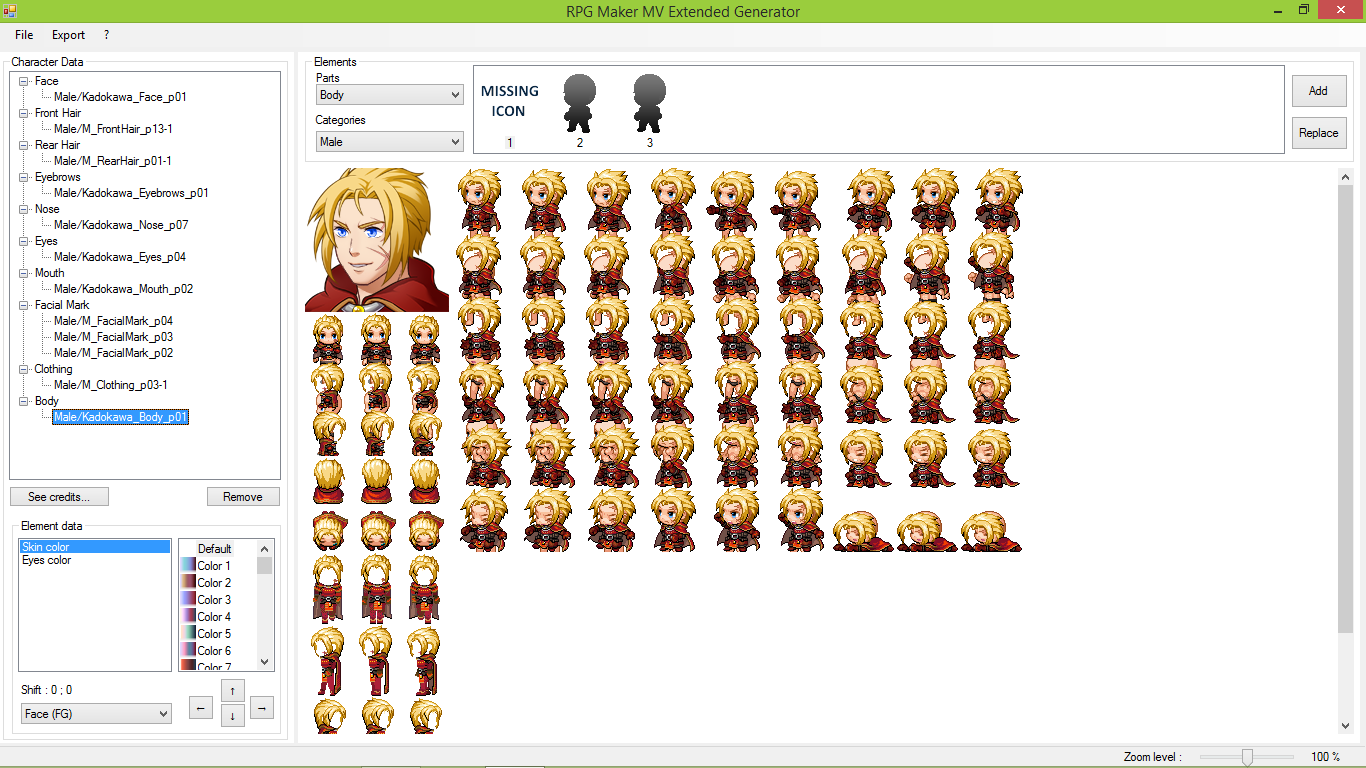Screen dimensions: 1366x768
Task: Open the Export menu
Action: (69, 35)
